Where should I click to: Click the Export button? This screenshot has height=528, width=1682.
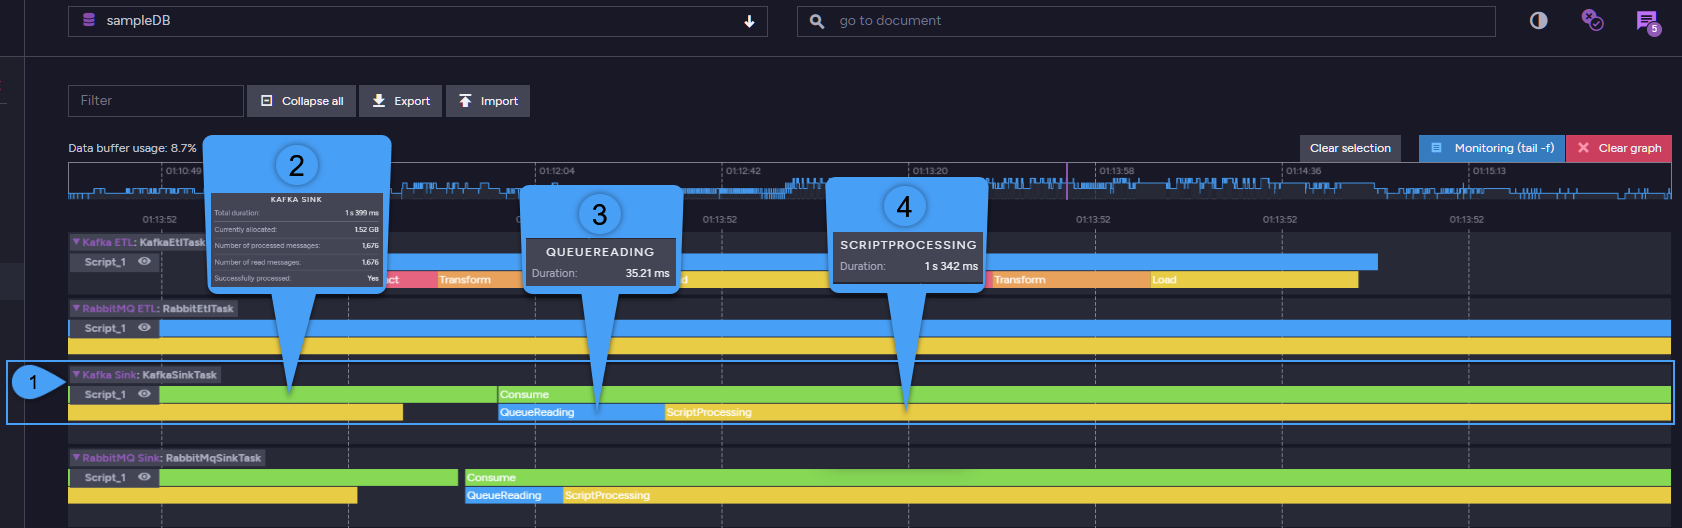pyautogui.click(x=400, y=101)
